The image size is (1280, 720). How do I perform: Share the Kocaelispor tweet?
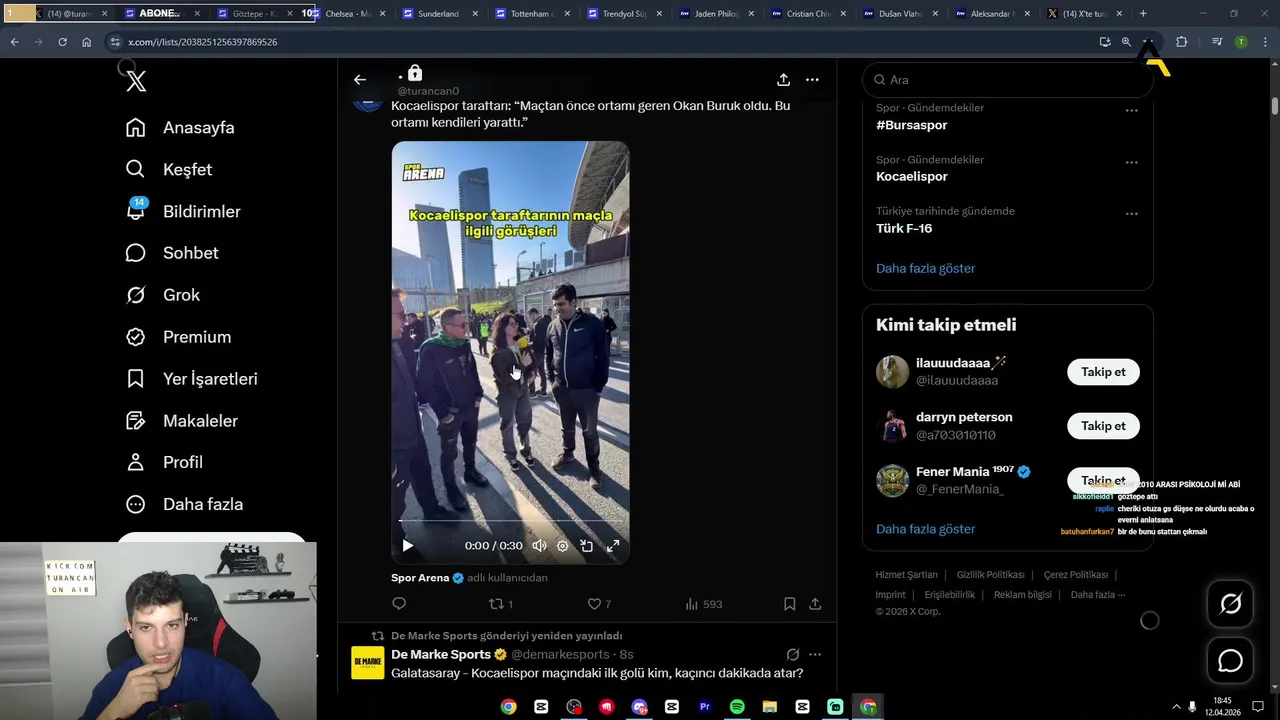pyautogui.click(x=815, y=604)
